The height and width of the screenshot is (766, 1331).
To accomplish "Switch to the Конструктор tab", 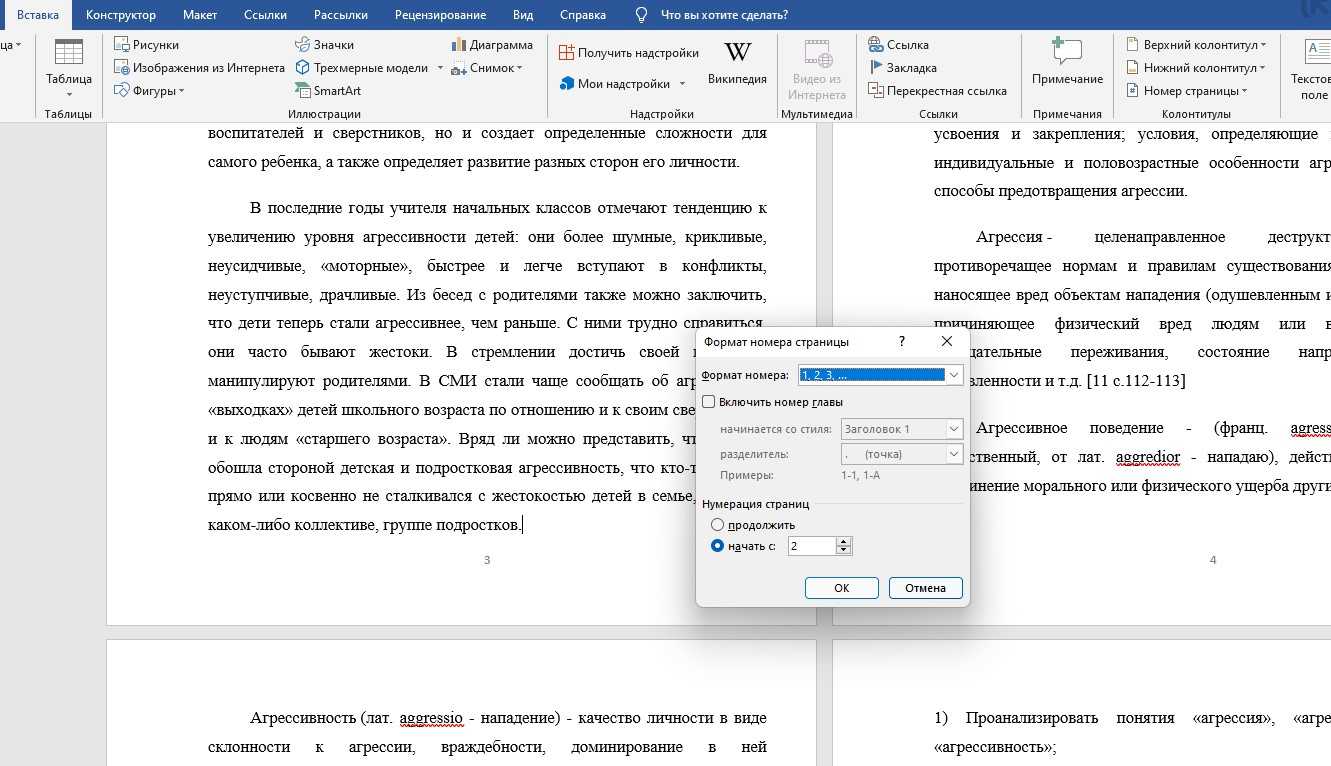I will pyautogui.click(x=121, y=15).
